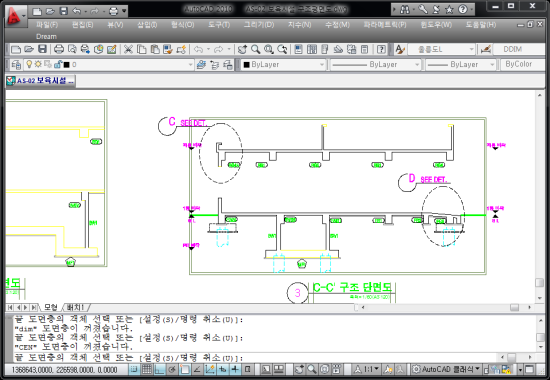Click the drawing area horizontal scrollbar thumb

pos(514,307)
